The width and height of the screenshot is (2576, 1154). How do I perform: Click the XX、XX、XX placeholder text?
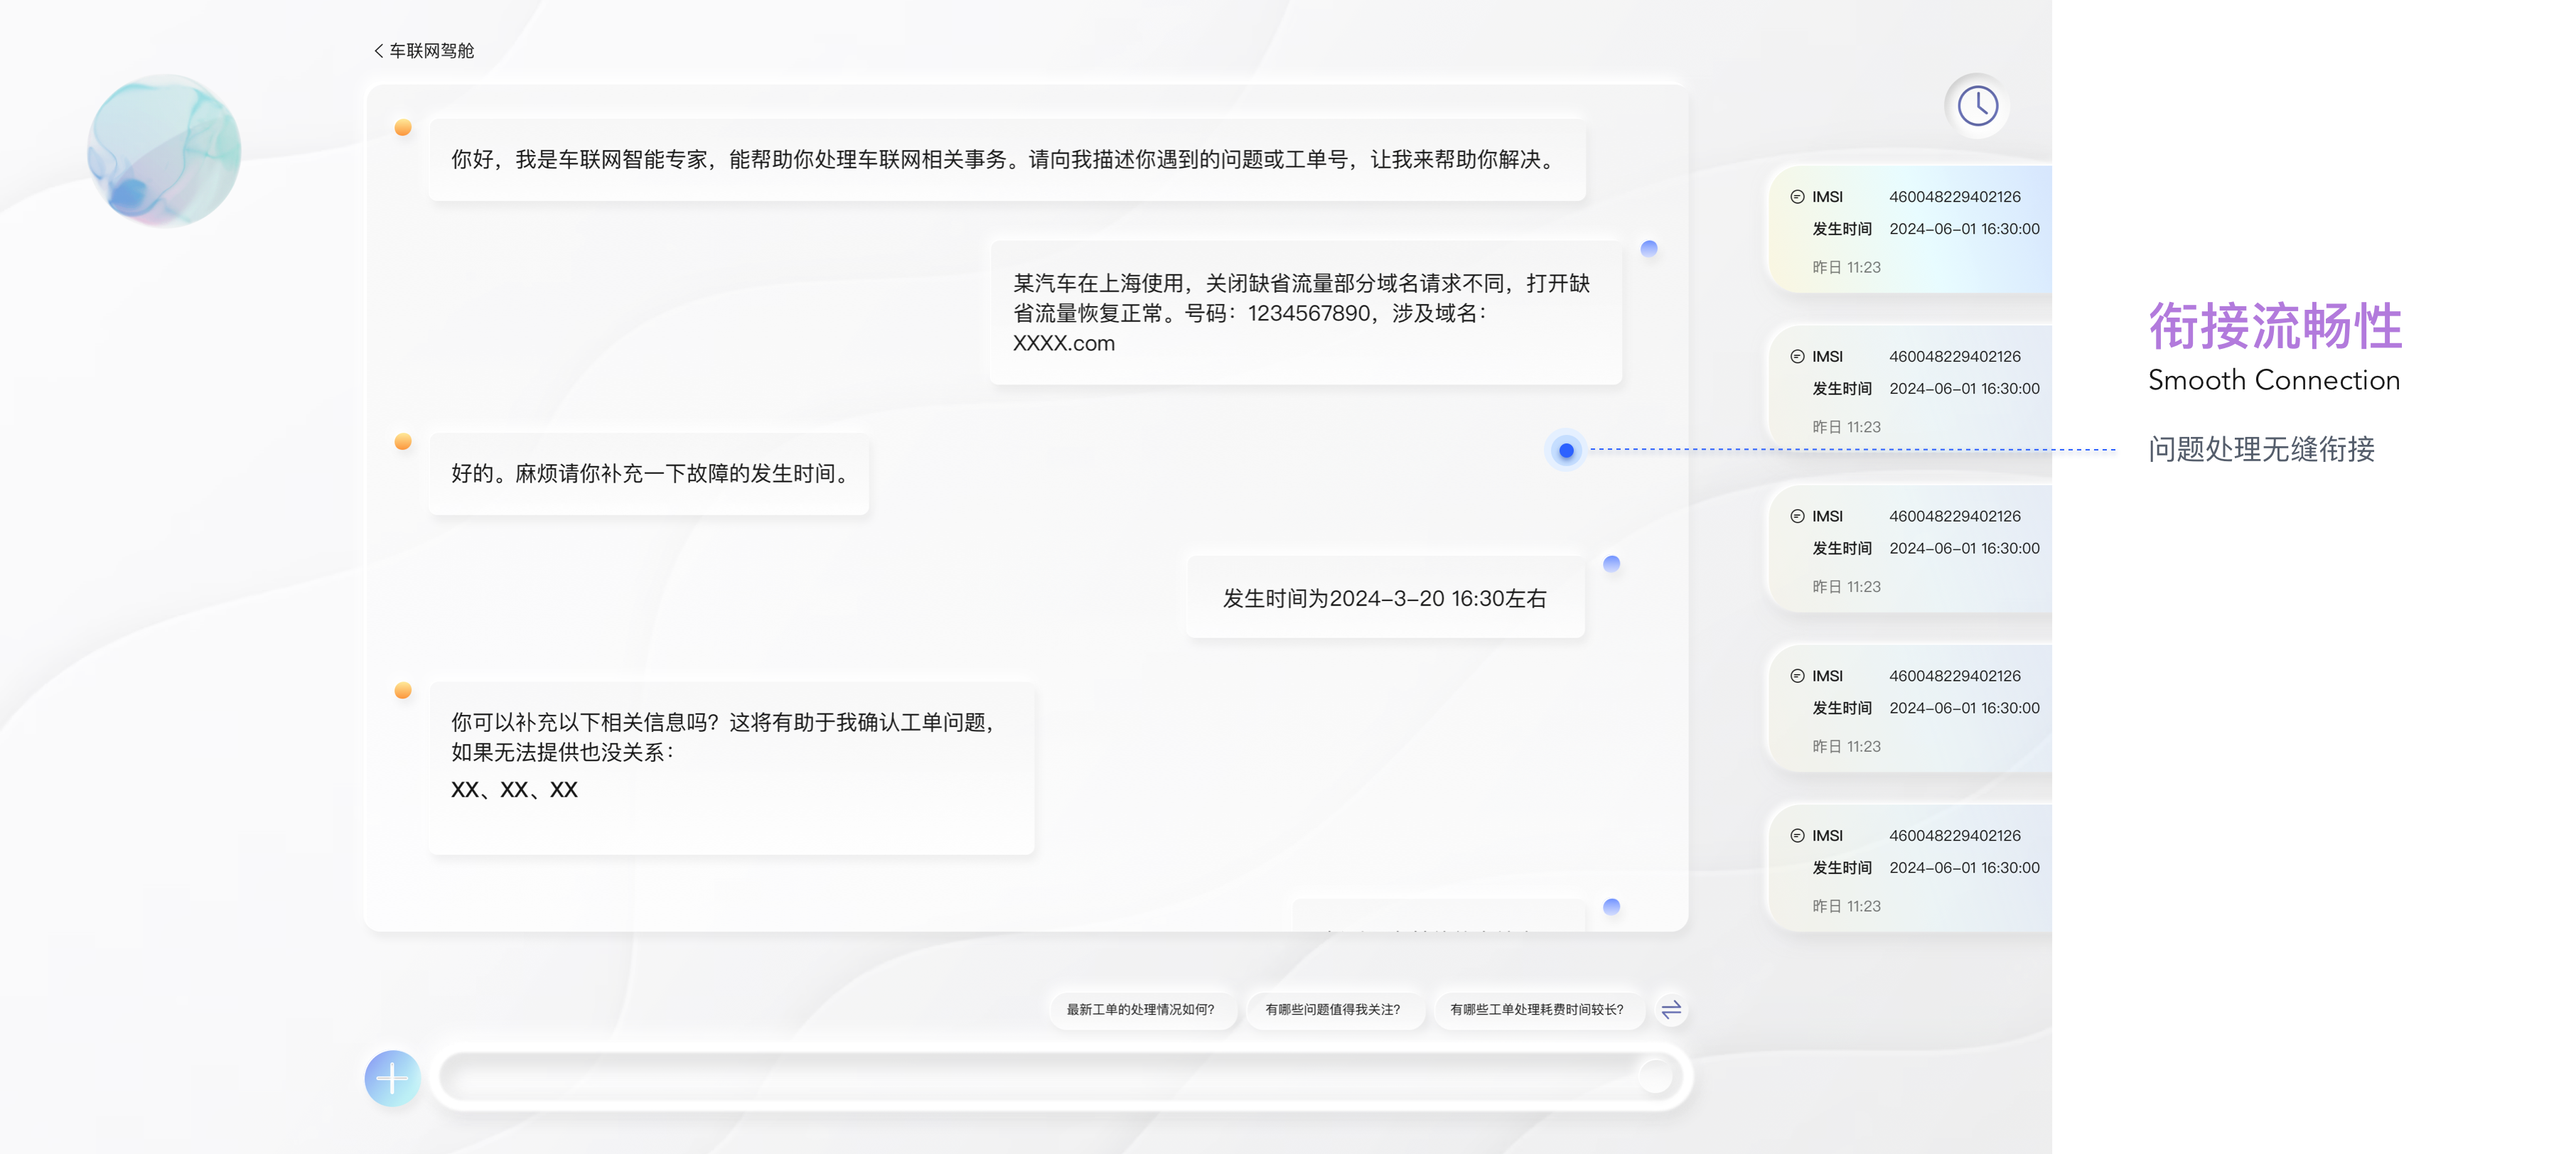coord(514,790)
